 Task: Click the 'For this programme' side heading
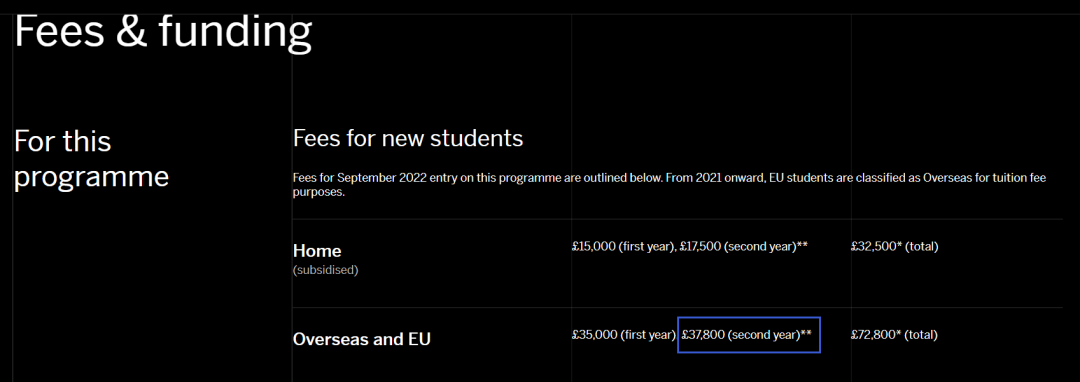coord(92,159)
